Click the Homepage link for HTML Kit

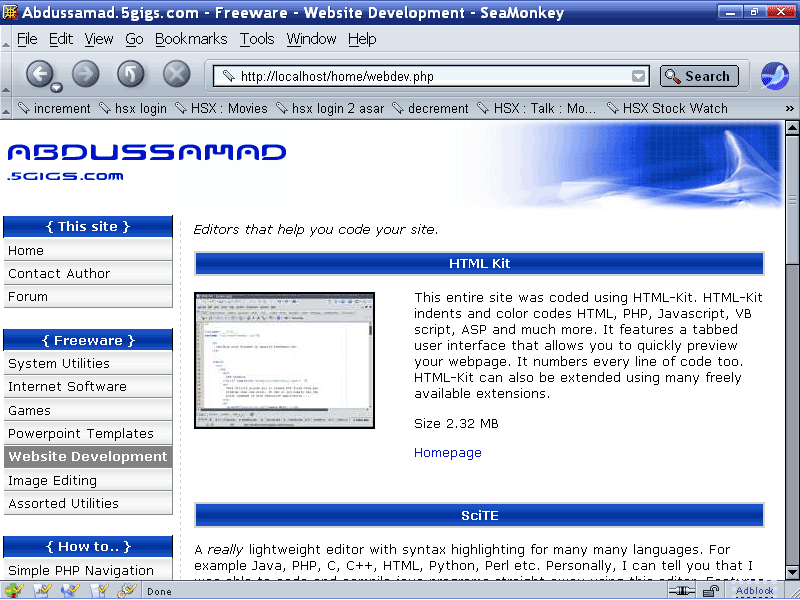447,453
